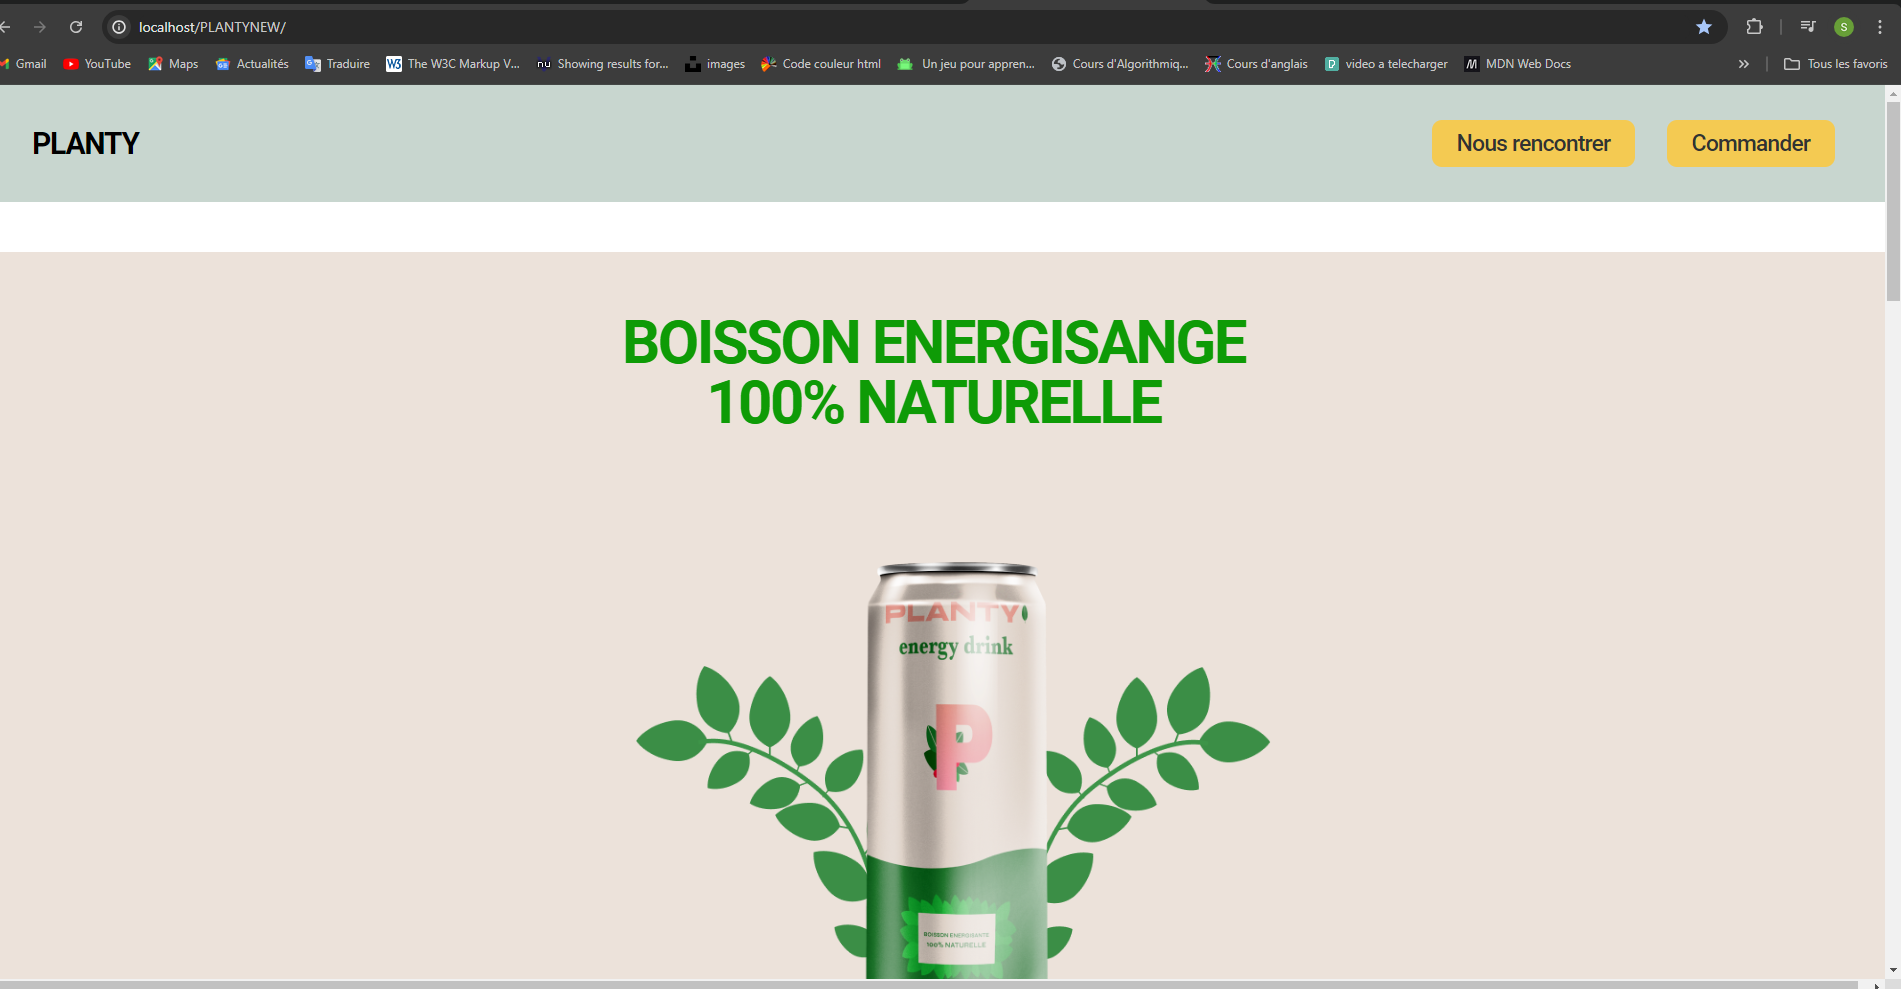1901x989 pixels.
Task: Open the media controls icon
Action: click(1808, 27)
